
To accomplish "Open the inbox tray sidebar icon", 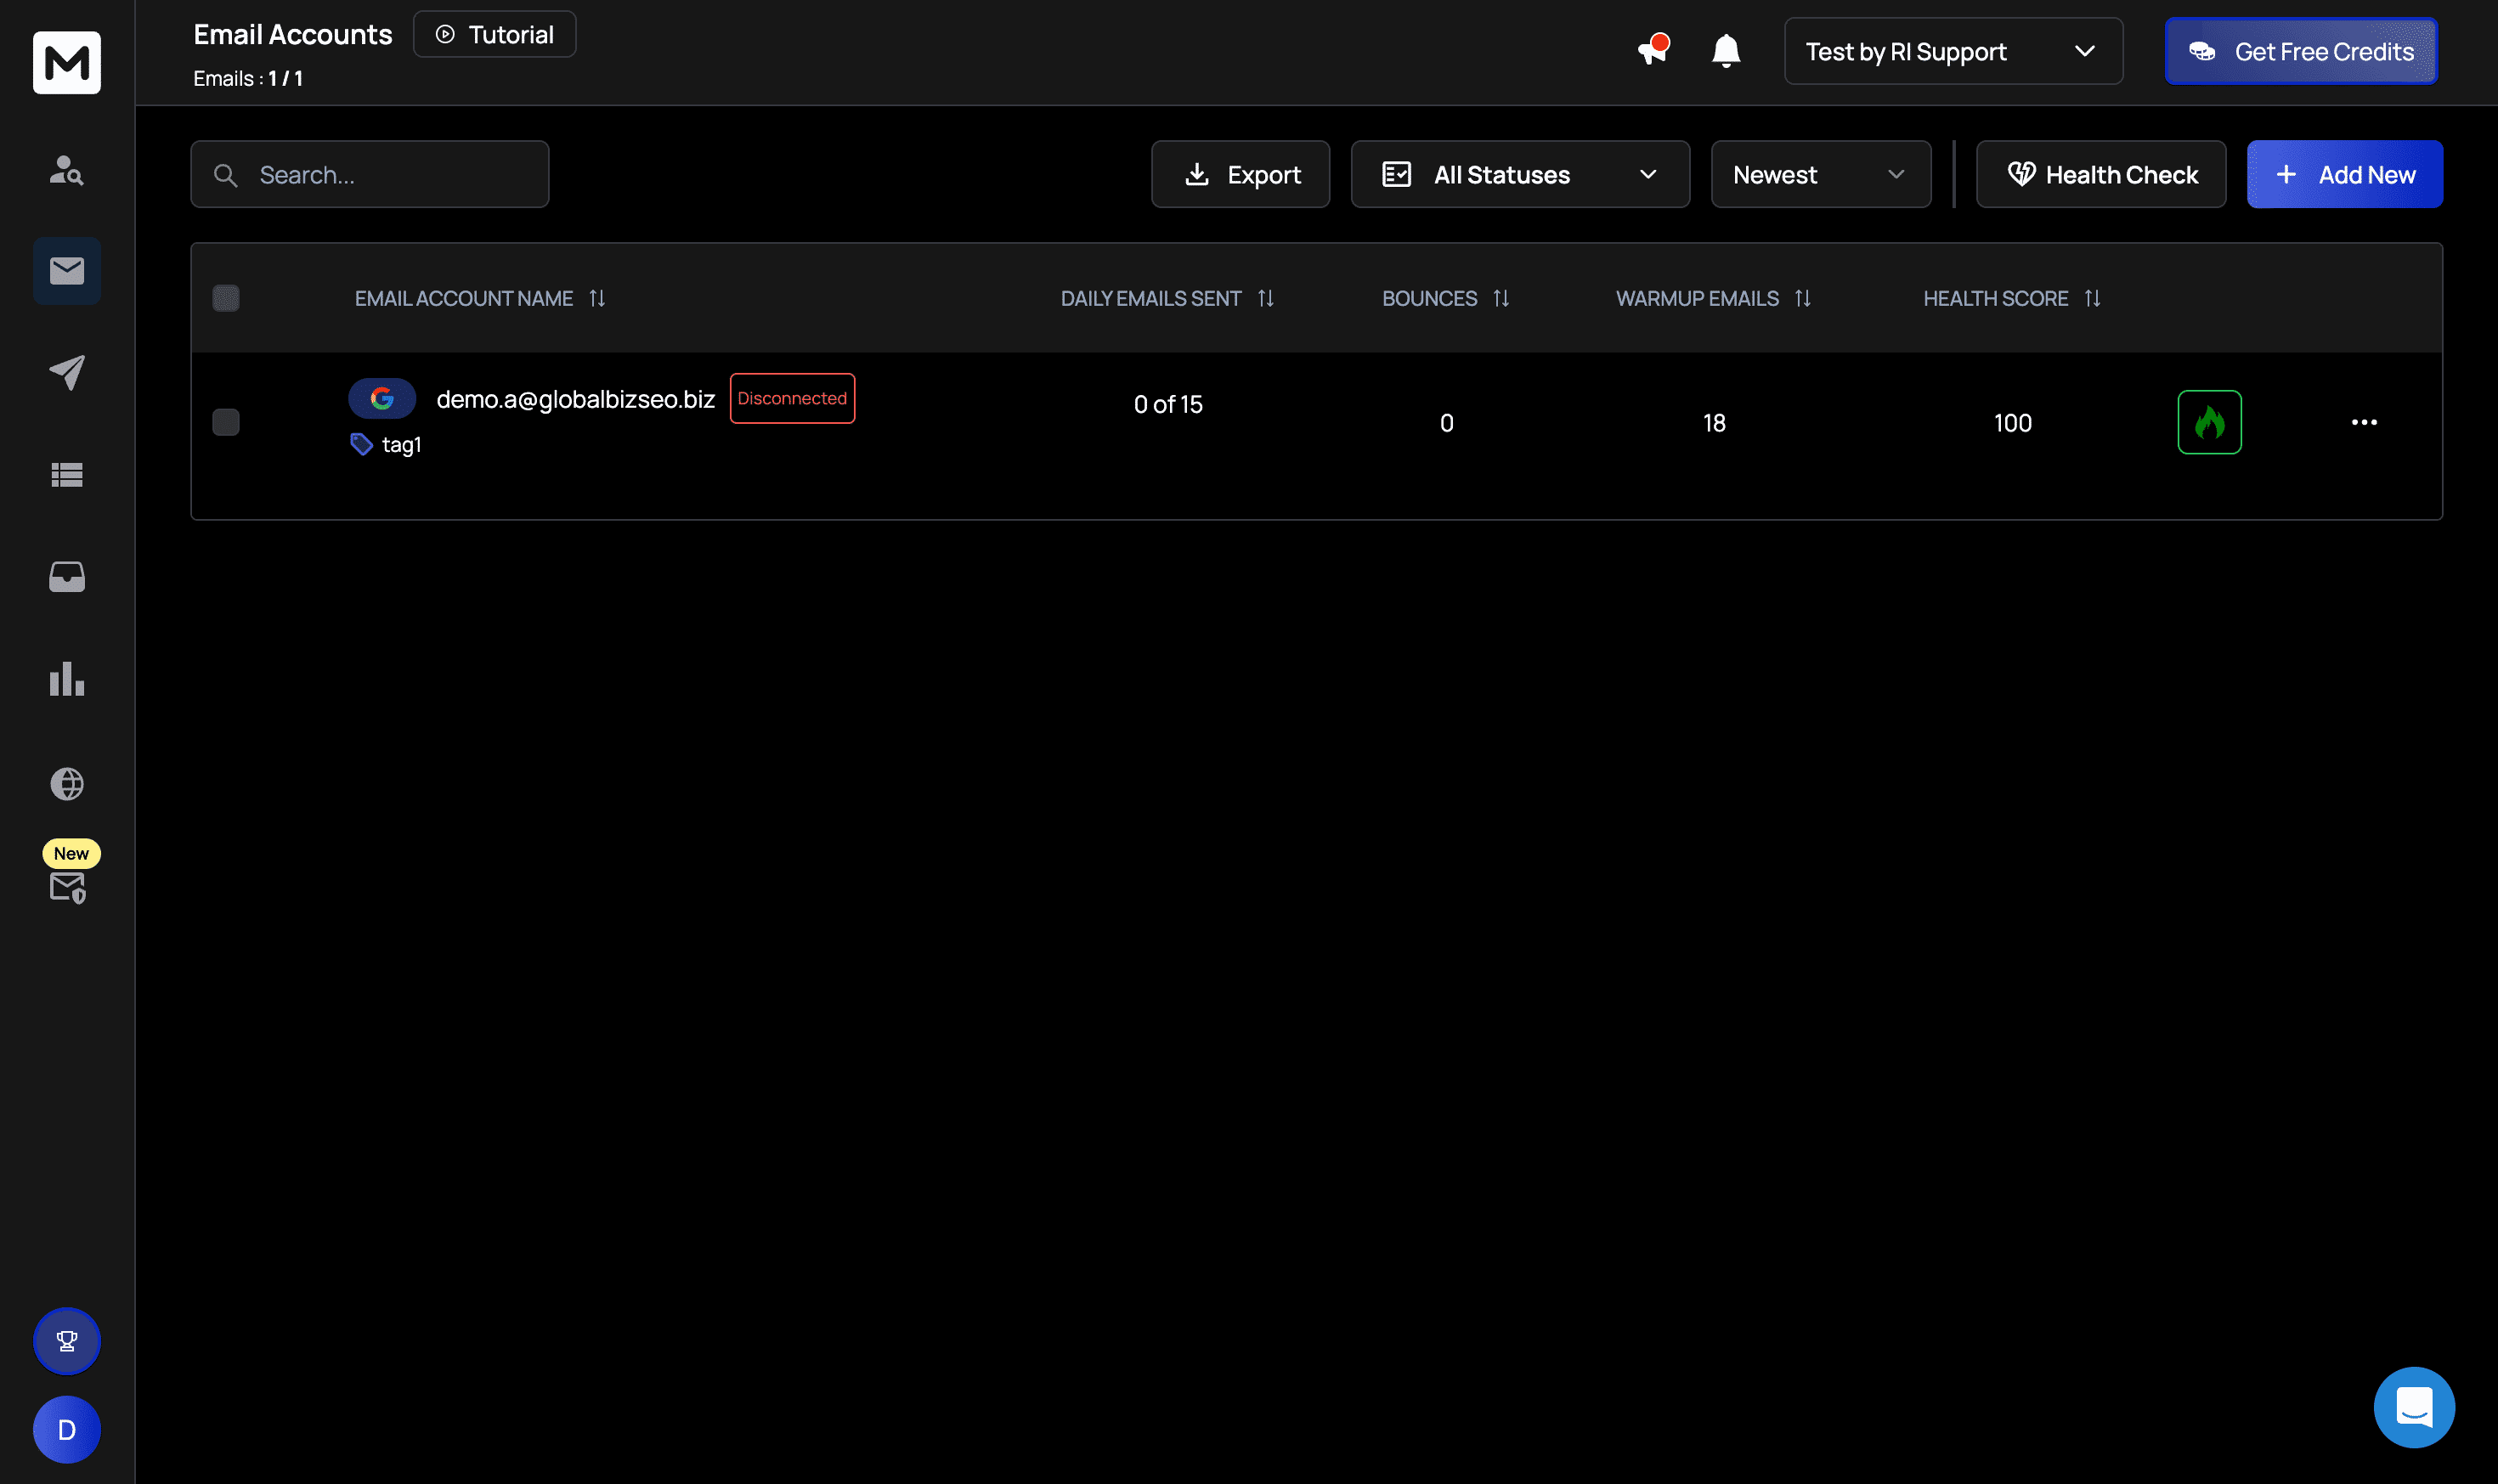I will tap(67, 577).
